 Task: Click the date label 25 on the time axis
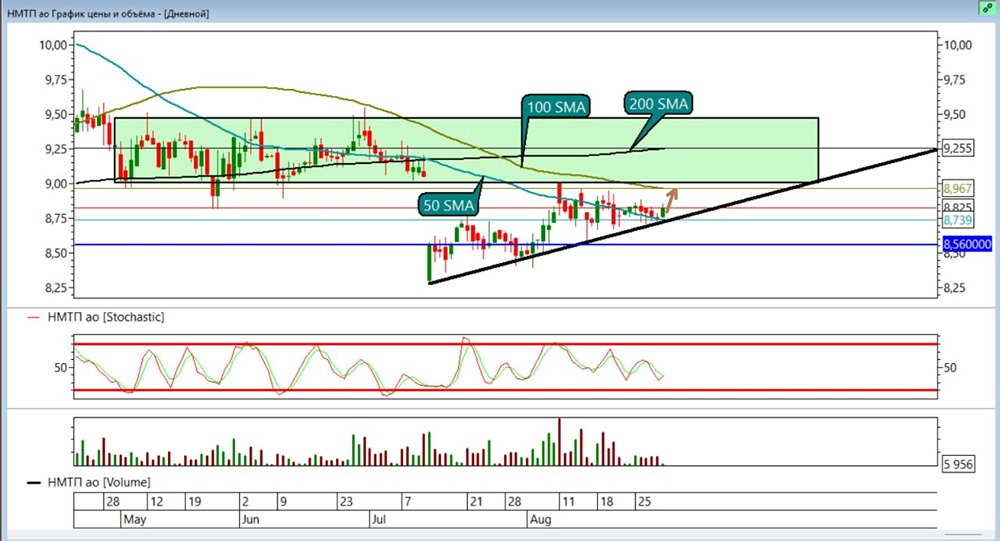point(644,501)
